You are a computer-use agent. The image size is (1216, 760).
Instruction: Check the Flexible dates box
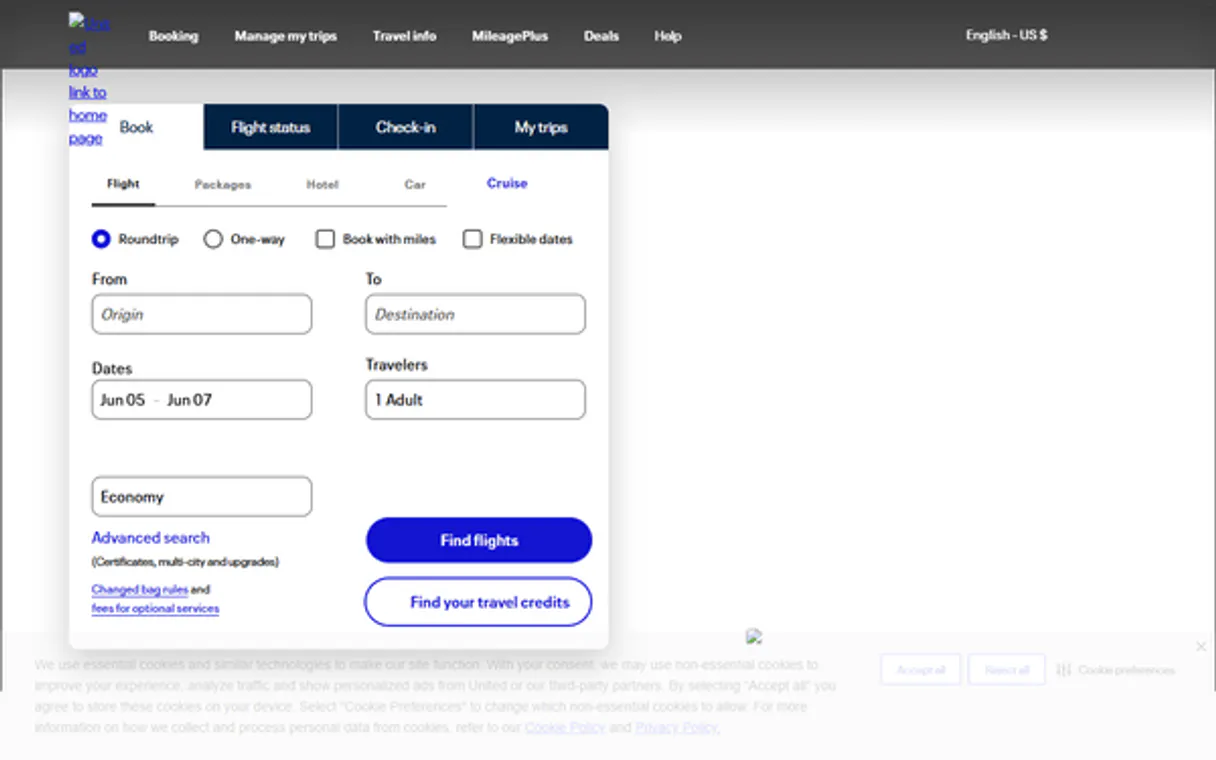tap(472, 240)
